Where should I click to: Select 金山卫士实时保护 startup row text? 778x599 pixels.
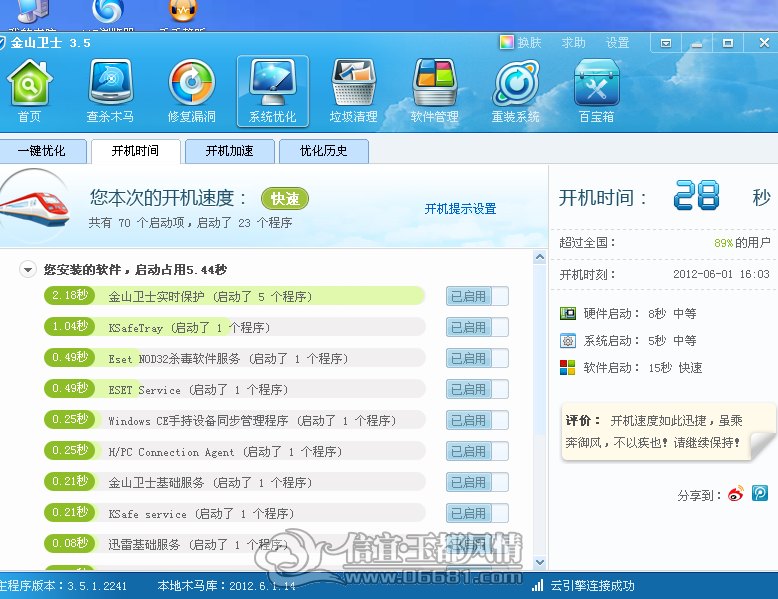(210, 297)
